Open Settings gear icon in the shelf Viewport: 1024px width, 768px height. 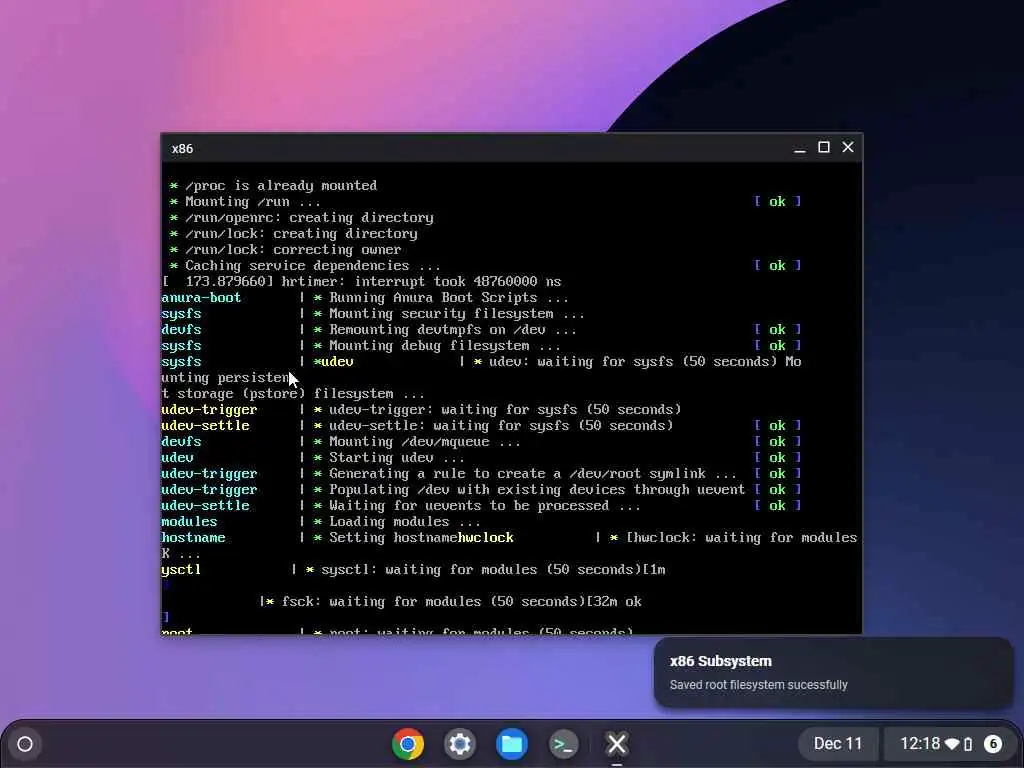tap(460, 744)
